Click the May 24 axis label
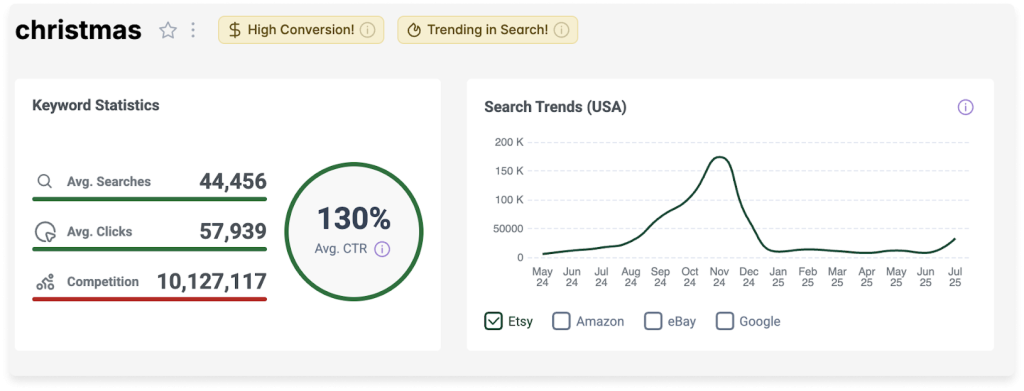The width and height of the screenshot is (1024, 391). 543,277
